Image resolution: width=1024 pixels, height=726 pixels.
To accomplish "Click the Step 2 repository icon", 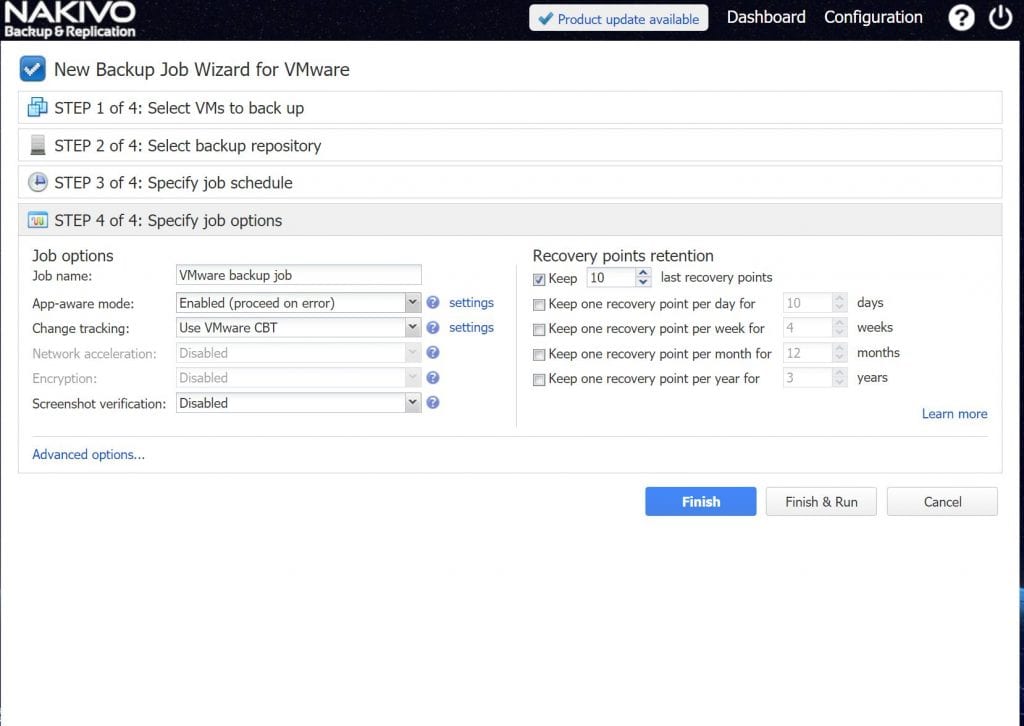I will (38, 146).
